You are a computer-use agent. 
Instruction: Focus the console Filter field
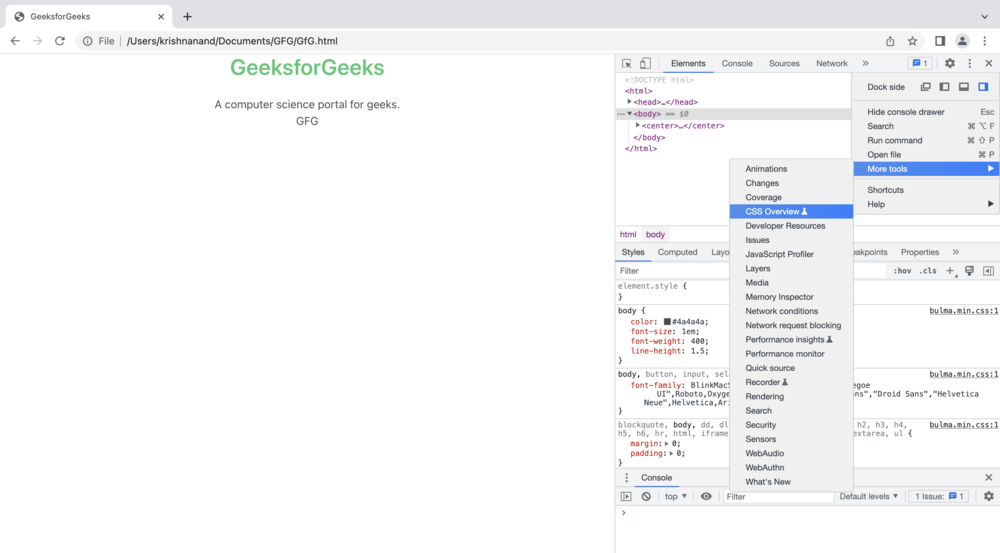pos(778,496)
